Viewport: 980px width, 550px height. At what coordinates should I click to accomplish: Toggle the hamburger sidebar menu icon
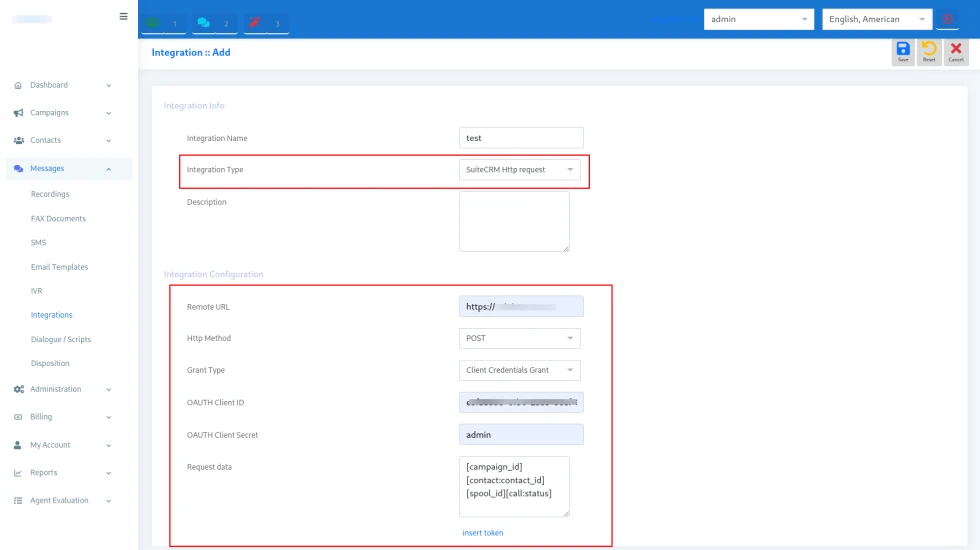(x=123, y=16)
